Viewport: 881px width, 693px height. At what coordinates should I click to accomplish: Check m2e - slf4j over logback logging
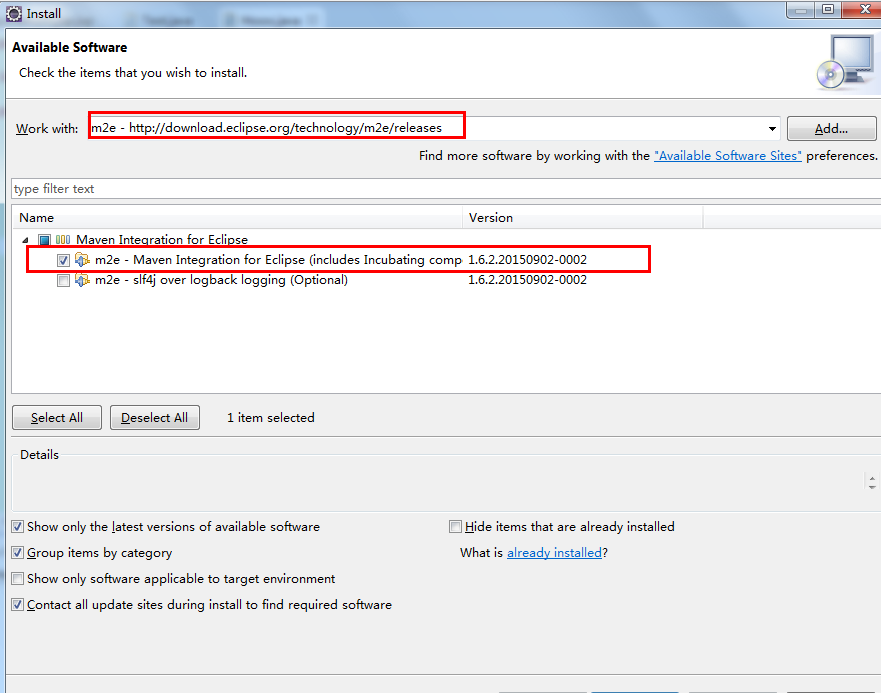click(63, 280)
